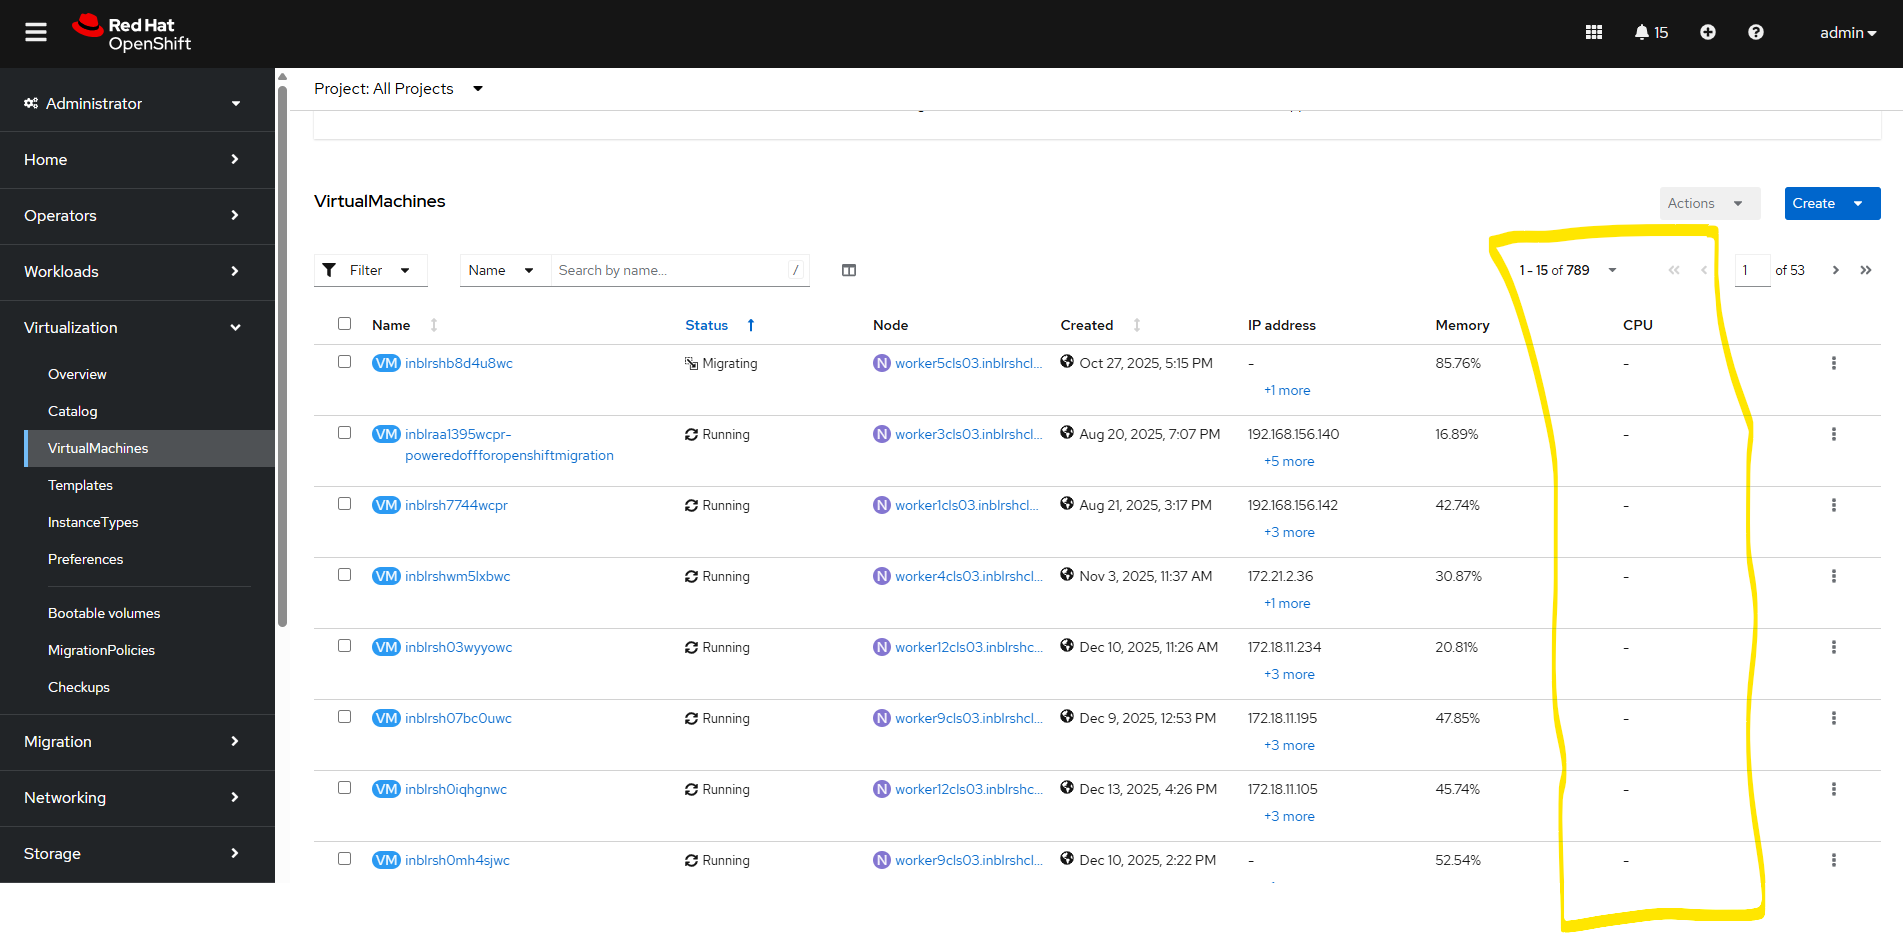1903x933 pixels.
Task: Open items-per-page dropdown 1 - 15 of 789
Action: click(1568, 270)
